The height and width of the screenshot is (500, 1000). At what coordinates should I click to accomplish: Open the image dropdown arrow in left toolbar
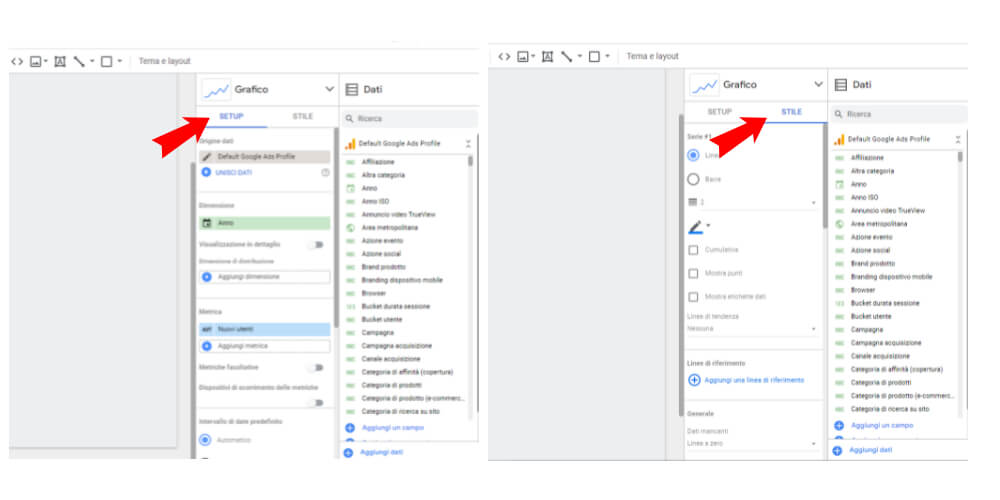(x=46, y=62)
